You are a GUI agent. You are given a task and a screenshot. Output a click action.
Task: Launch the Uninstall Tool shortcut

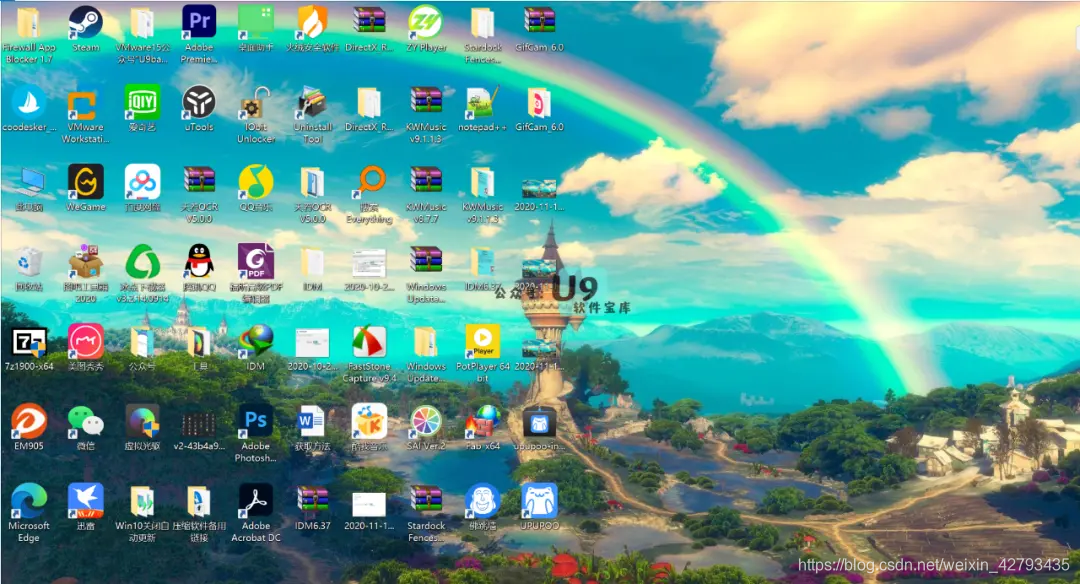click(x=313, y=103)
